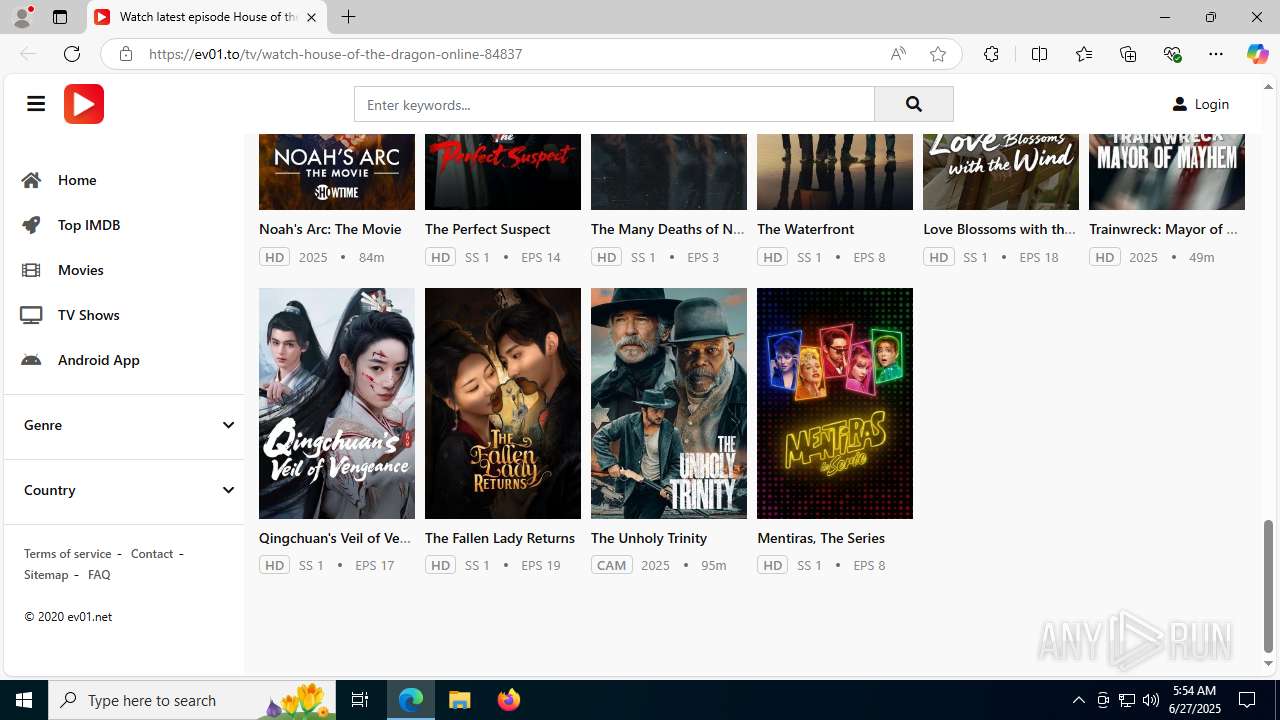1280x720 pixels.
Task: Expand the Country section
Action: 124,490
